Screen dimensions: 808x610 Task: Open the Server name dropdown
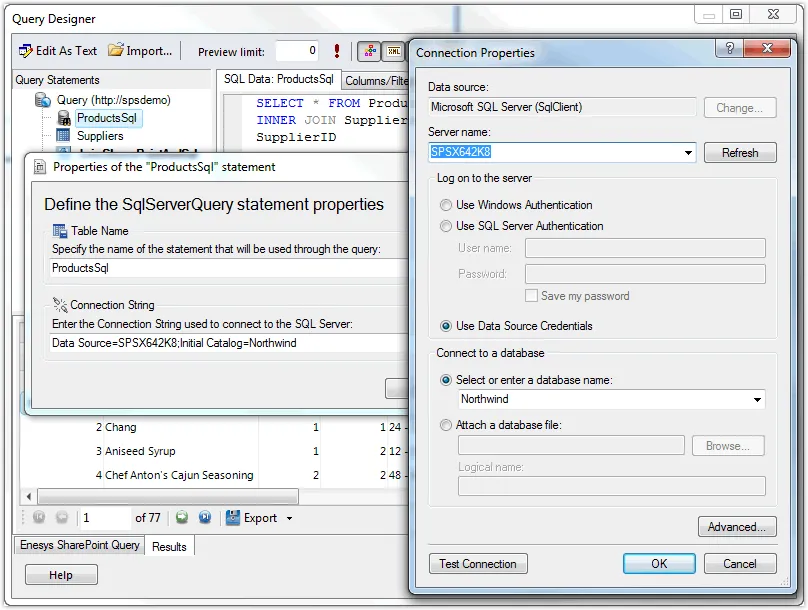pyautogui.click(x=688, y=153)
